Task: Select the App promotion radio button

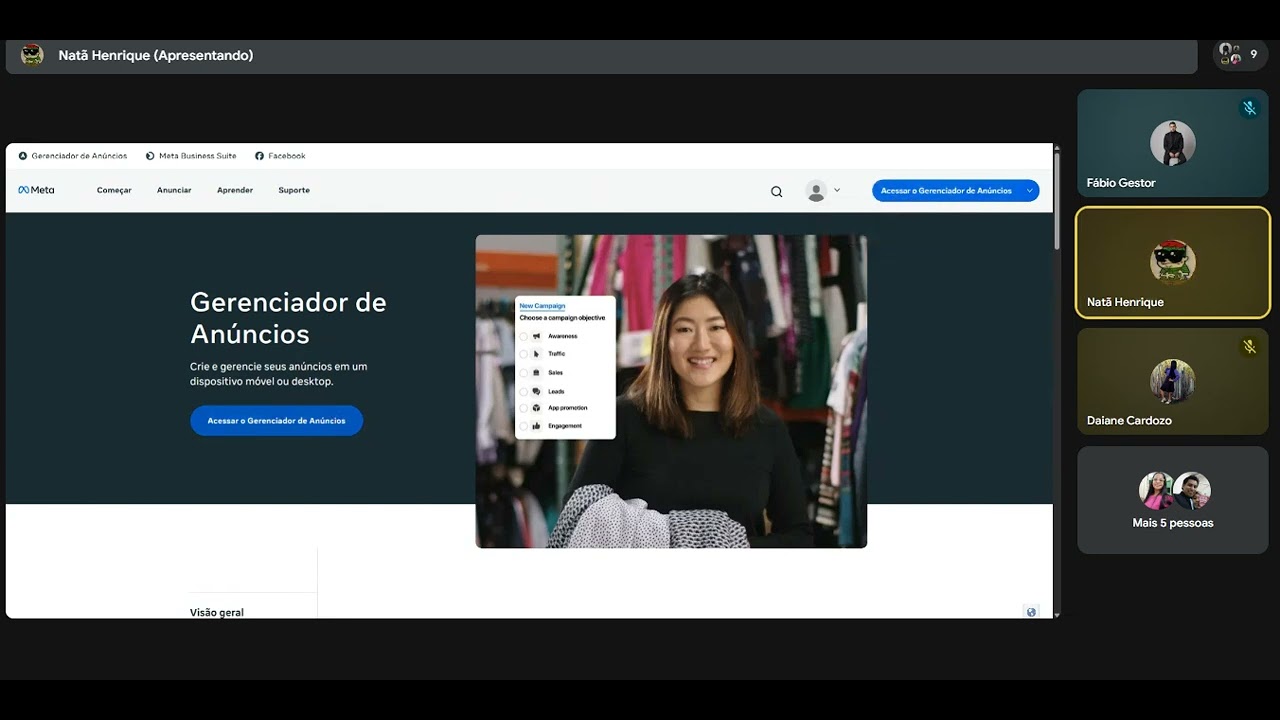Action: [523, 408]
